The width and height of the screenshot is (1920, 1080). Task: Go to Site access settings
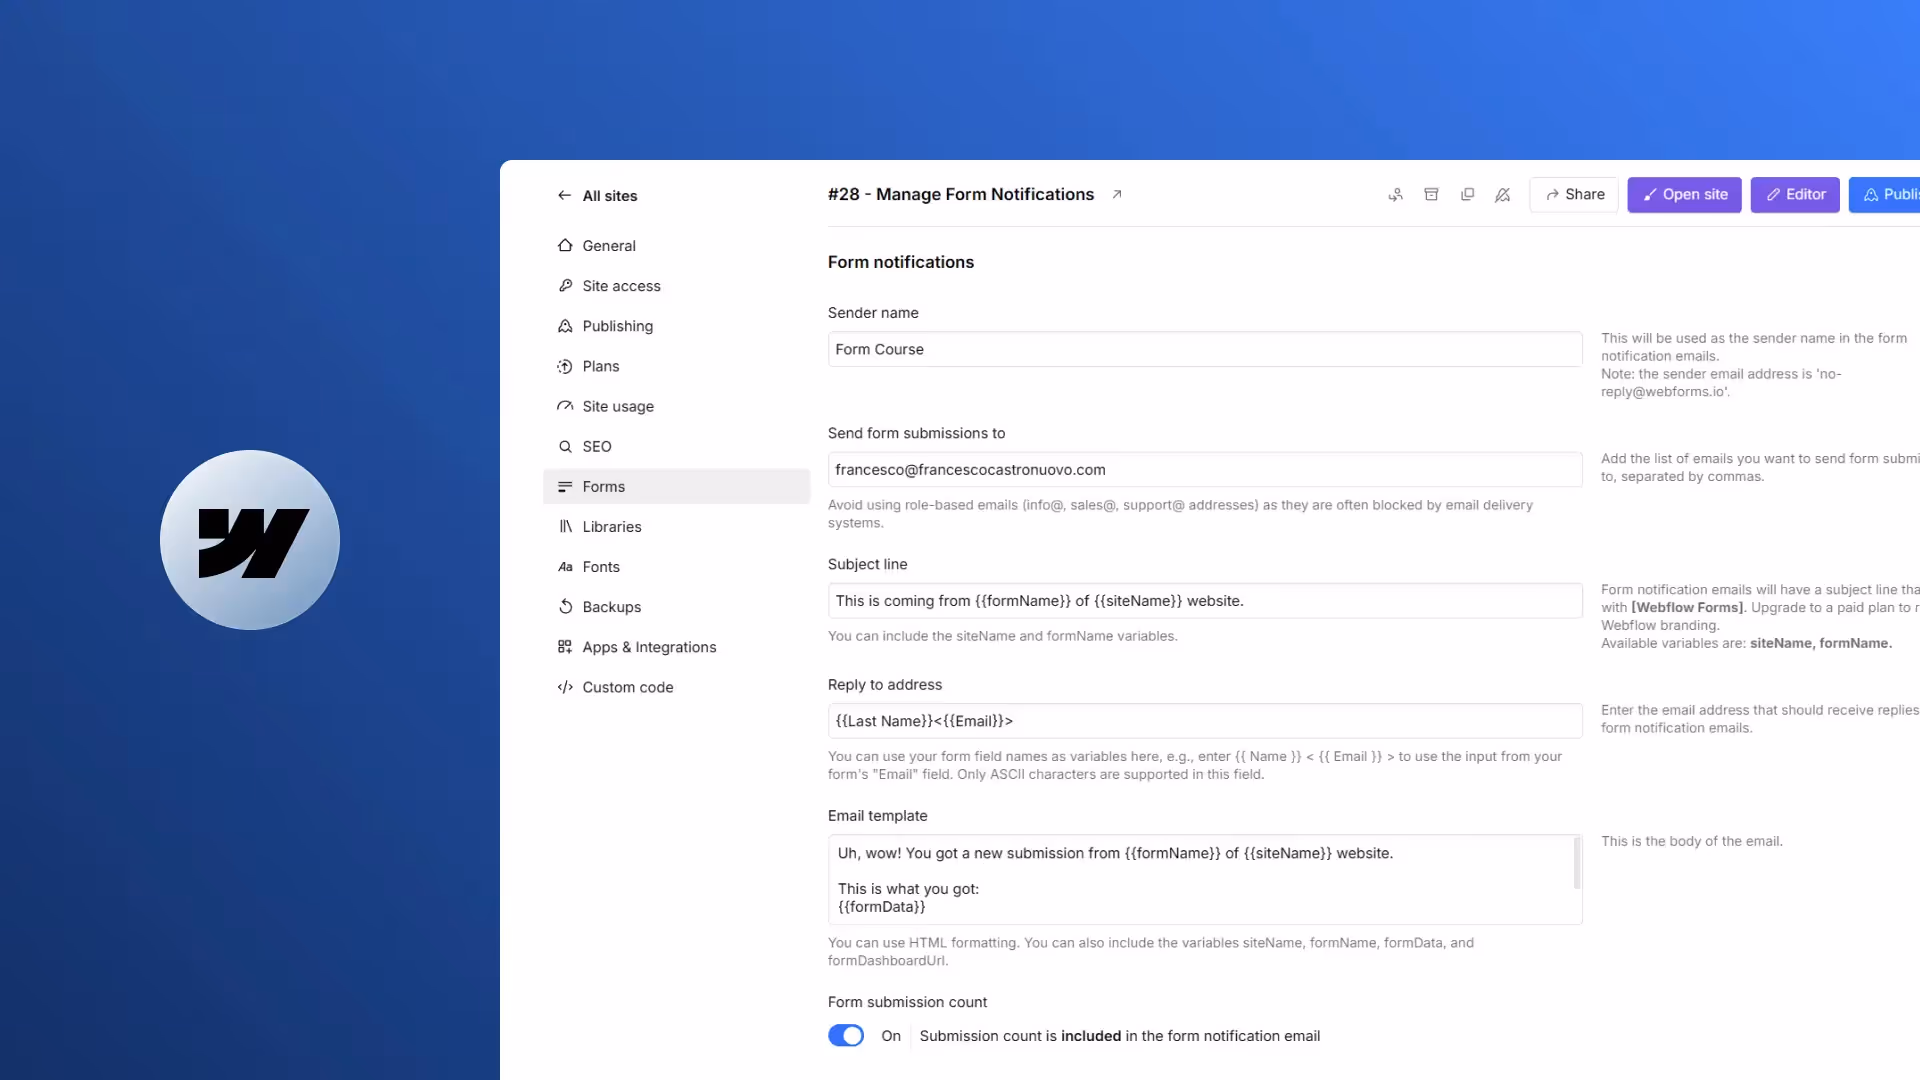[621, 286]
